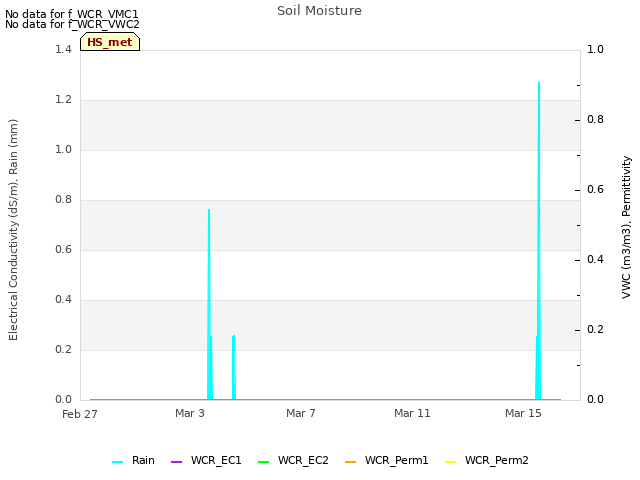Viewport: 640px width, 480px height.
Task: Click the right axis 0.2 tick label
Action: tap(595, 329)
